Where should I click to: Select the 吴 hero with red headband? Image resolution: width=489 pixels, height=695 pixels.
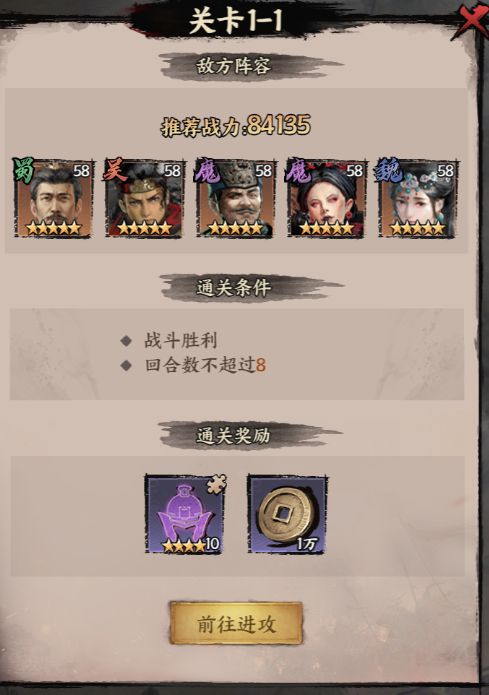click(x=144, y=199)
